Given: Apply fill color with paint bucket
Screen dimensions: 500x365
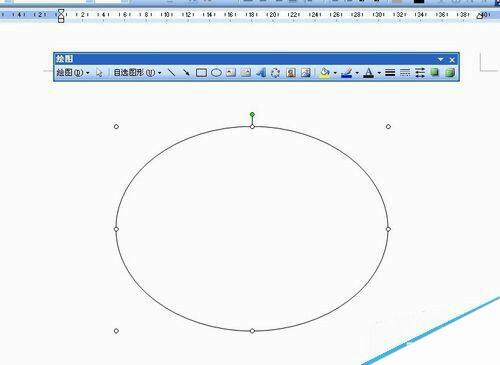Looking at the screenshot, I should point(325,72).
